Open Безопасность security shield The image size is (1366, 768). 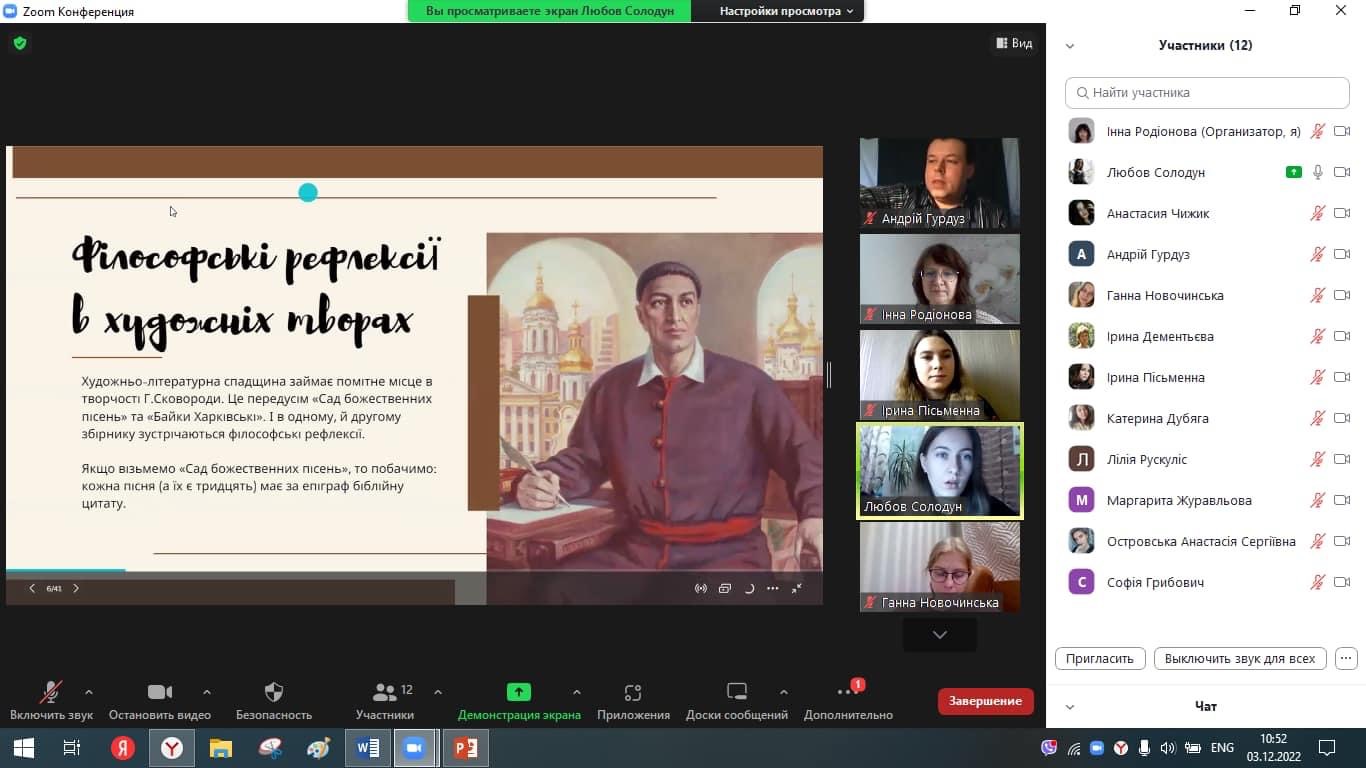(274, 692)
